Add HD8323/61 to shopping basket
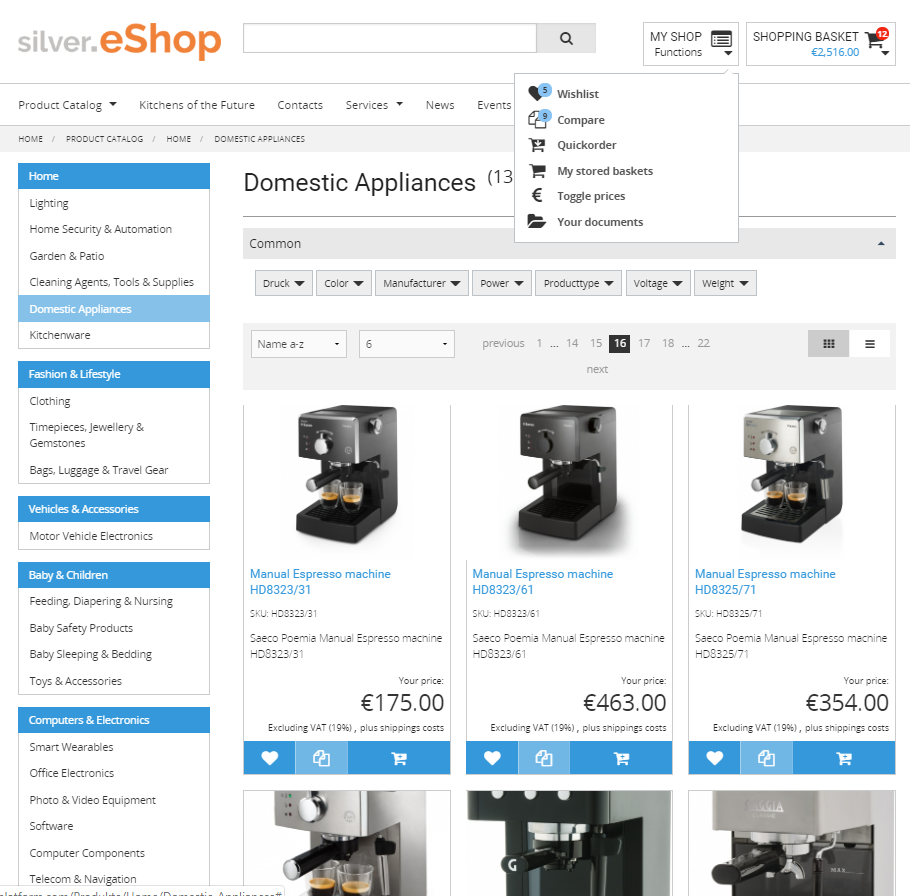Screen dimensions: 910x896 click(621, 758)
